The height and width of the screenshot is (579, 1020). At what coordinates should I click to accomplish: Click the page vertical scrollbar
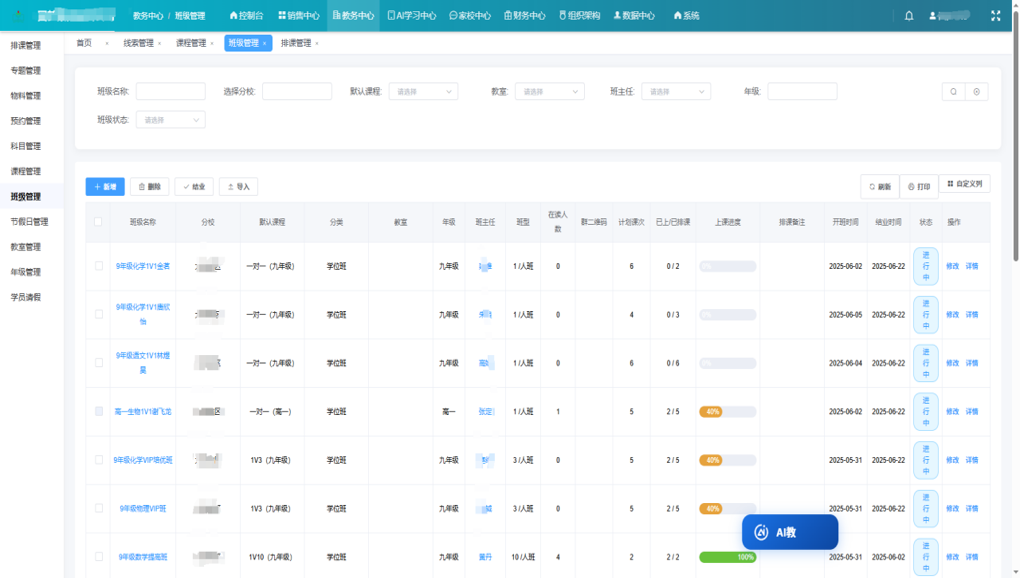(x=1015, y=137)
